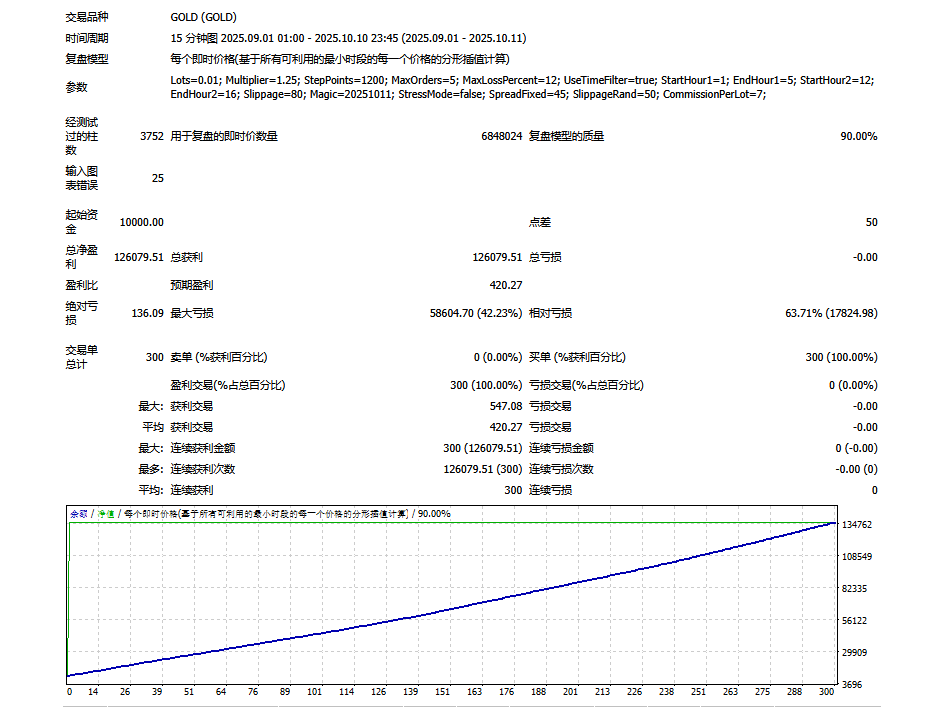Click the 盈利交易 value 300 (100.00%)
The height and width of the screenshot is (707, 943).
486,385
